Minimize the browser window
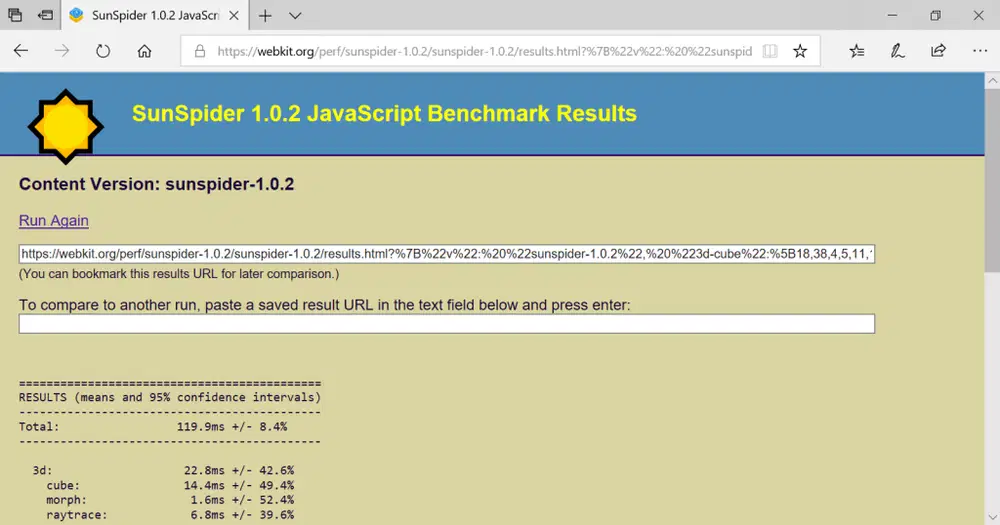Image resolution: width=1000 pixels, height=525 pixels. 892,15
